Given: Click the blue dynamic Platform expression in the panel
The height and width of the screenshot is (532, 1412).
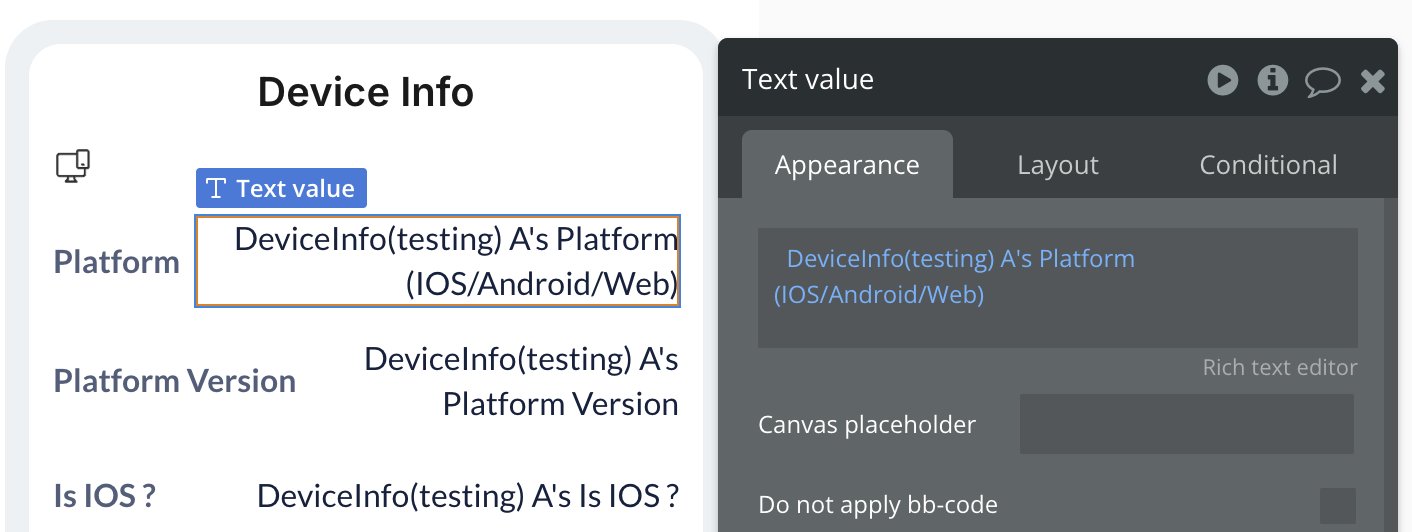Looking at the screenshot, I should [954, 277].
